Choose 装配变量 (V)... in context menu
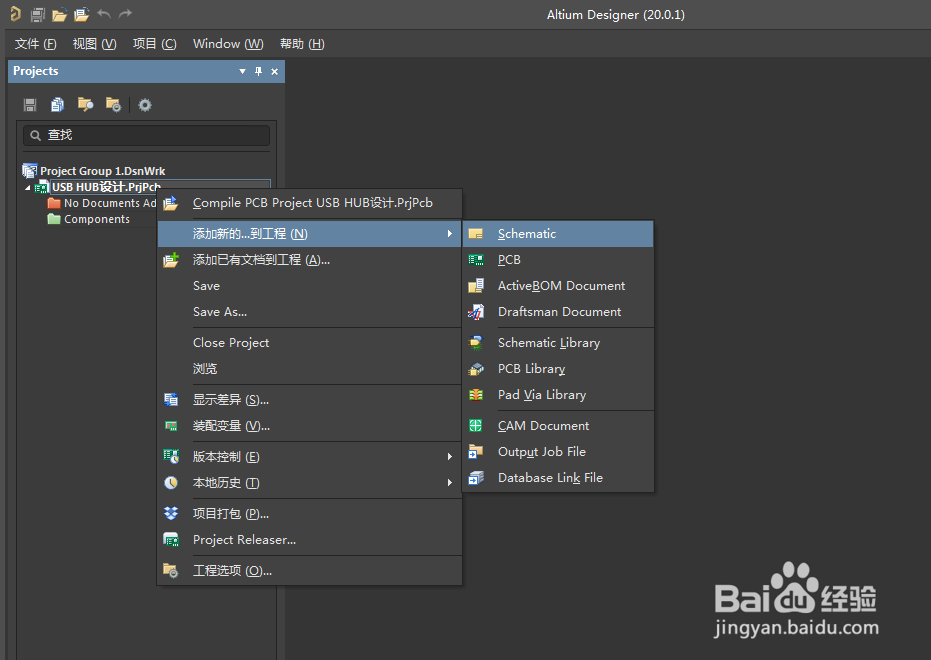Image resolution: width=931 pixels, height=660 pixels. pos(309,426)
